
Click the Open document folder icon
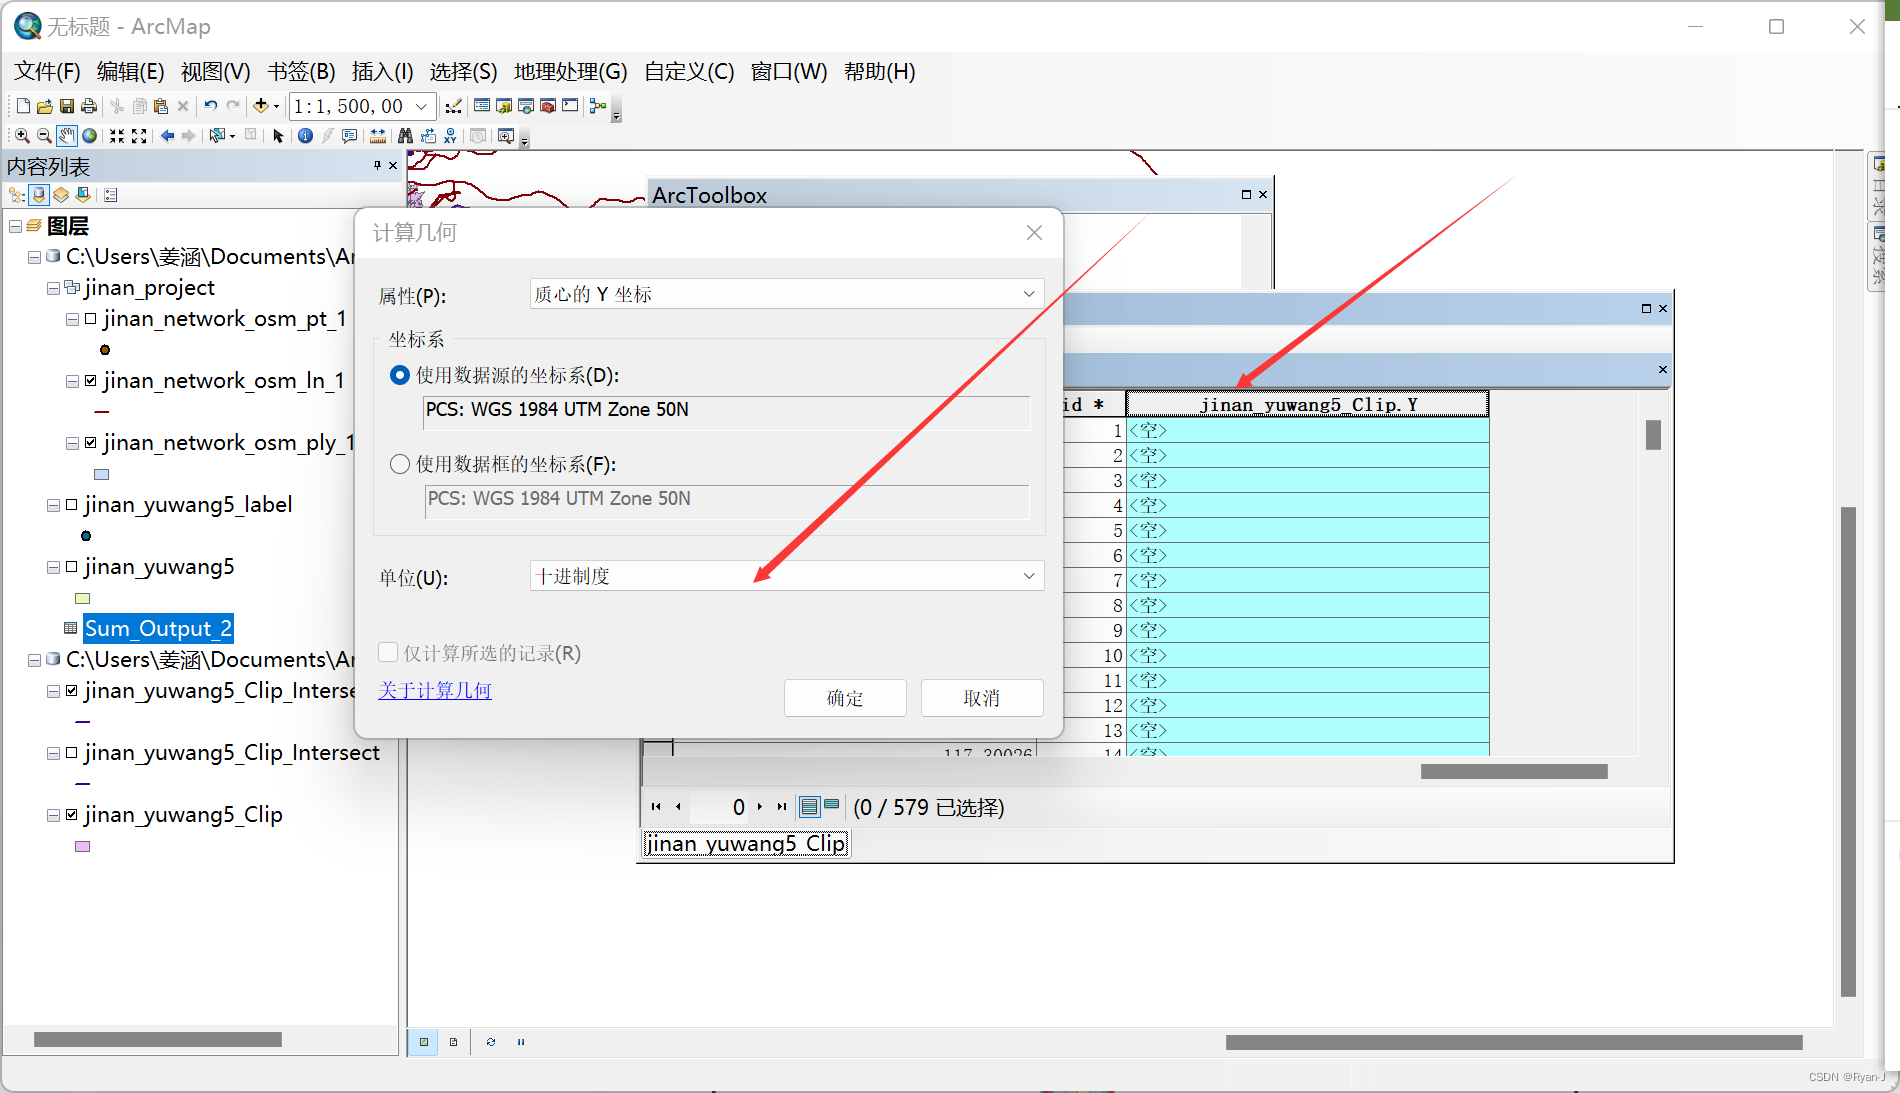(x=44, y=106)
